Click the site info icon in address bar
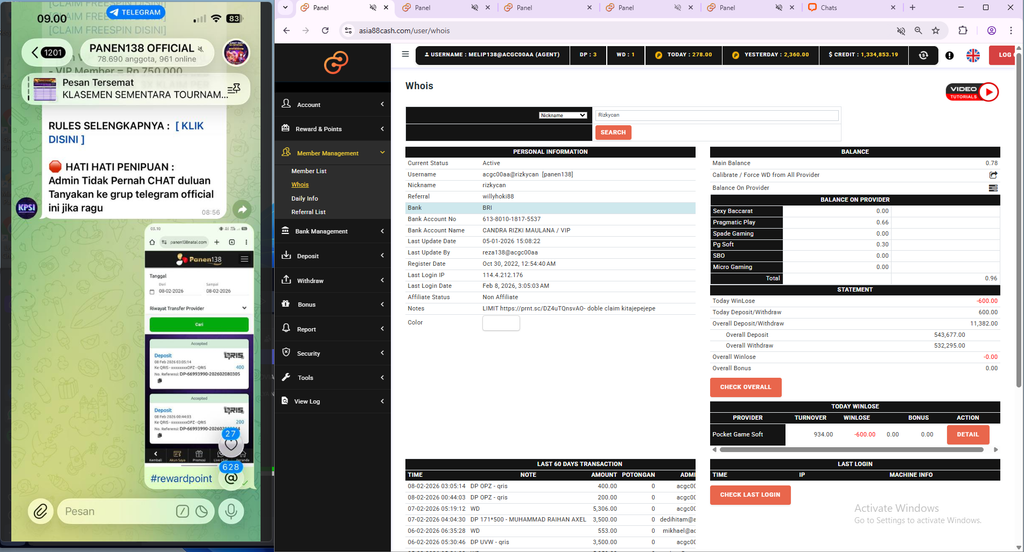 tap(348, 31)
